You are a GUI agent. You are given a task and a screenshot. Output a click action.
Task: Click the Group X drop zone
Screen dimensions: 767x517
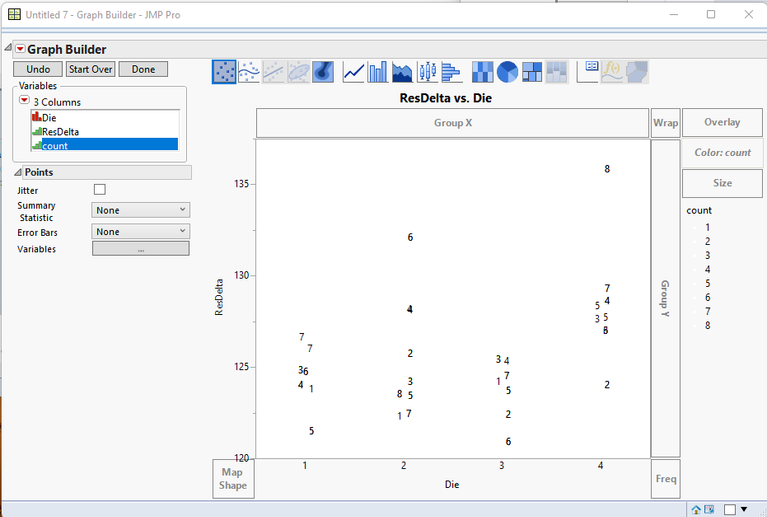pos(452,123)
